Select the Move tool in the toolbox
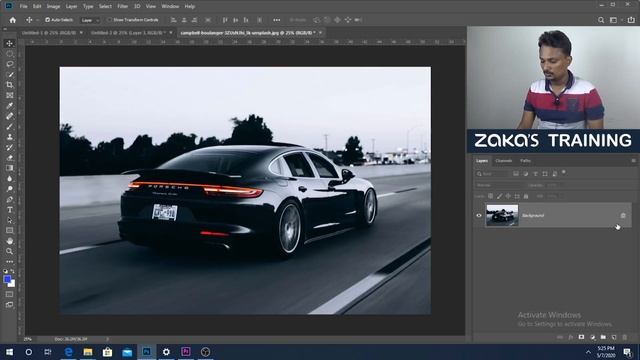This screenshot has width=640, height=360. pyautogui.click(x=9, y=43)
